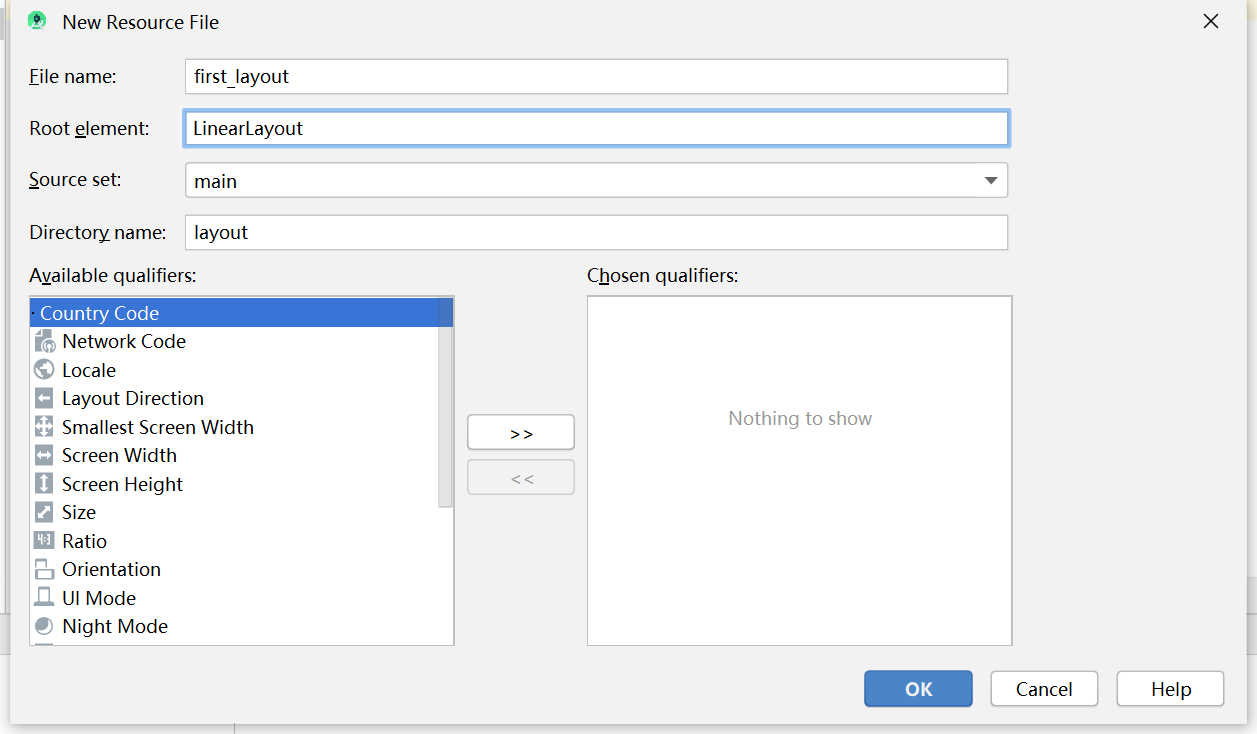The width and height of the screenshot is (1257, 734).
Task: Click the Night Mode moon icon
Action: click(x=44, y=626)
